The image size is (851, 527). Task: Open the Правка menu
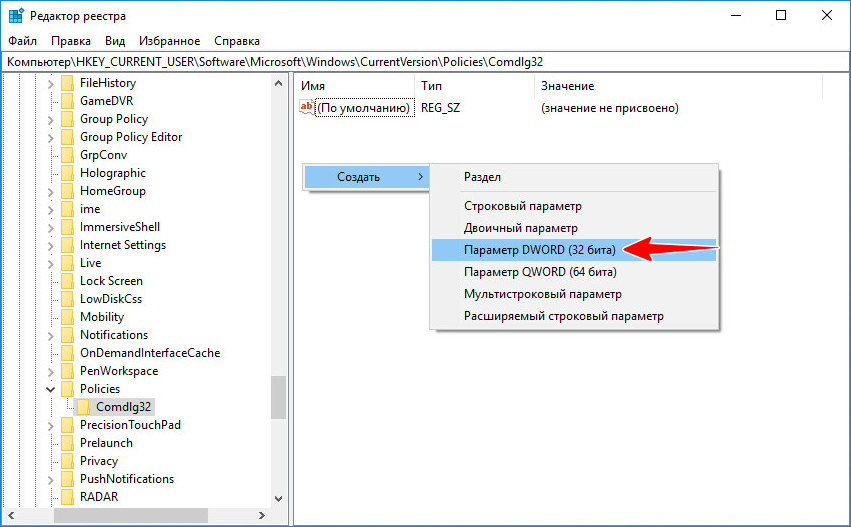point(71,41)
